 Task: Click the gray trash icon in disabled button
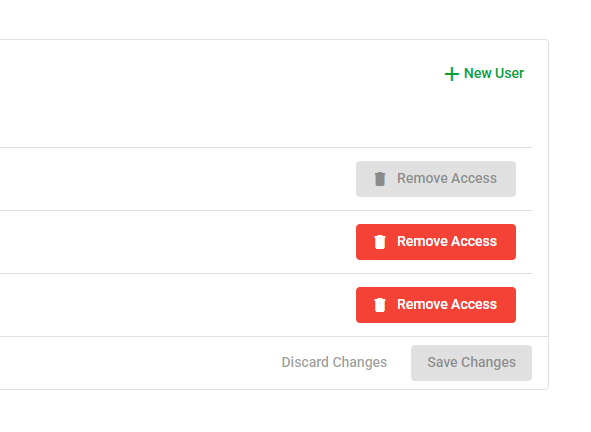(380, 179)
